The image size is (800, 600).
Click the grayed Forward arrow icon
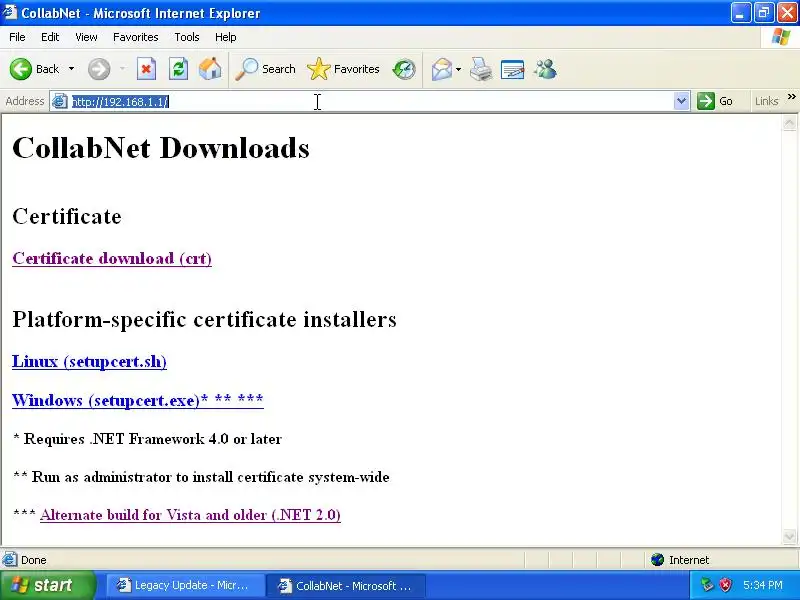[99, 69]
